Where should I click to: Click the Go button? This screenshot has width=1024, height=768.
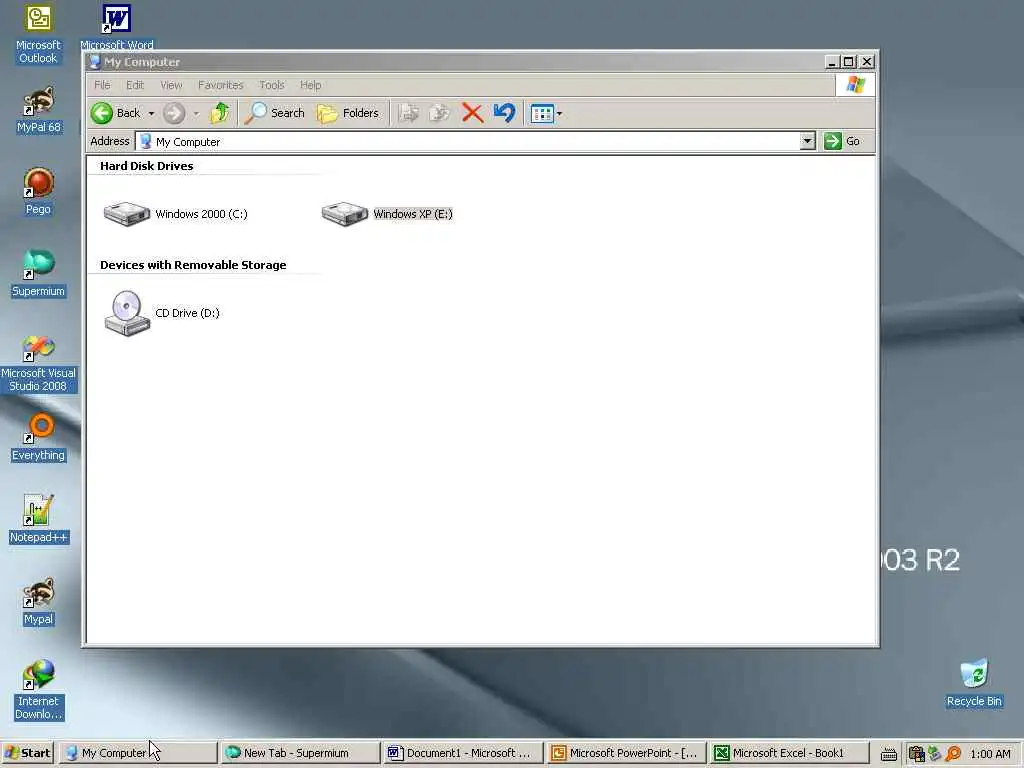(842, 141)
